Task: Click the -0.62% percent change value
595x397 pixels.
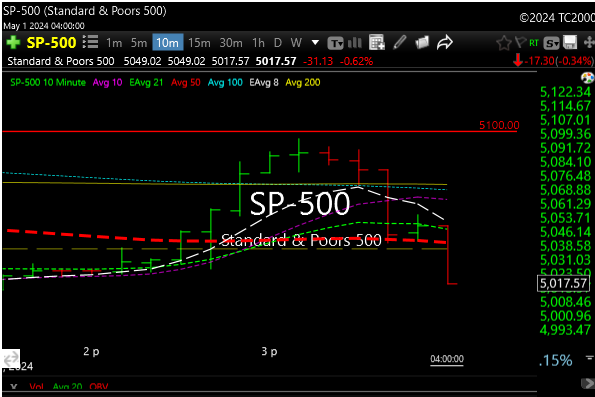Action: click(x=356, y=61)
